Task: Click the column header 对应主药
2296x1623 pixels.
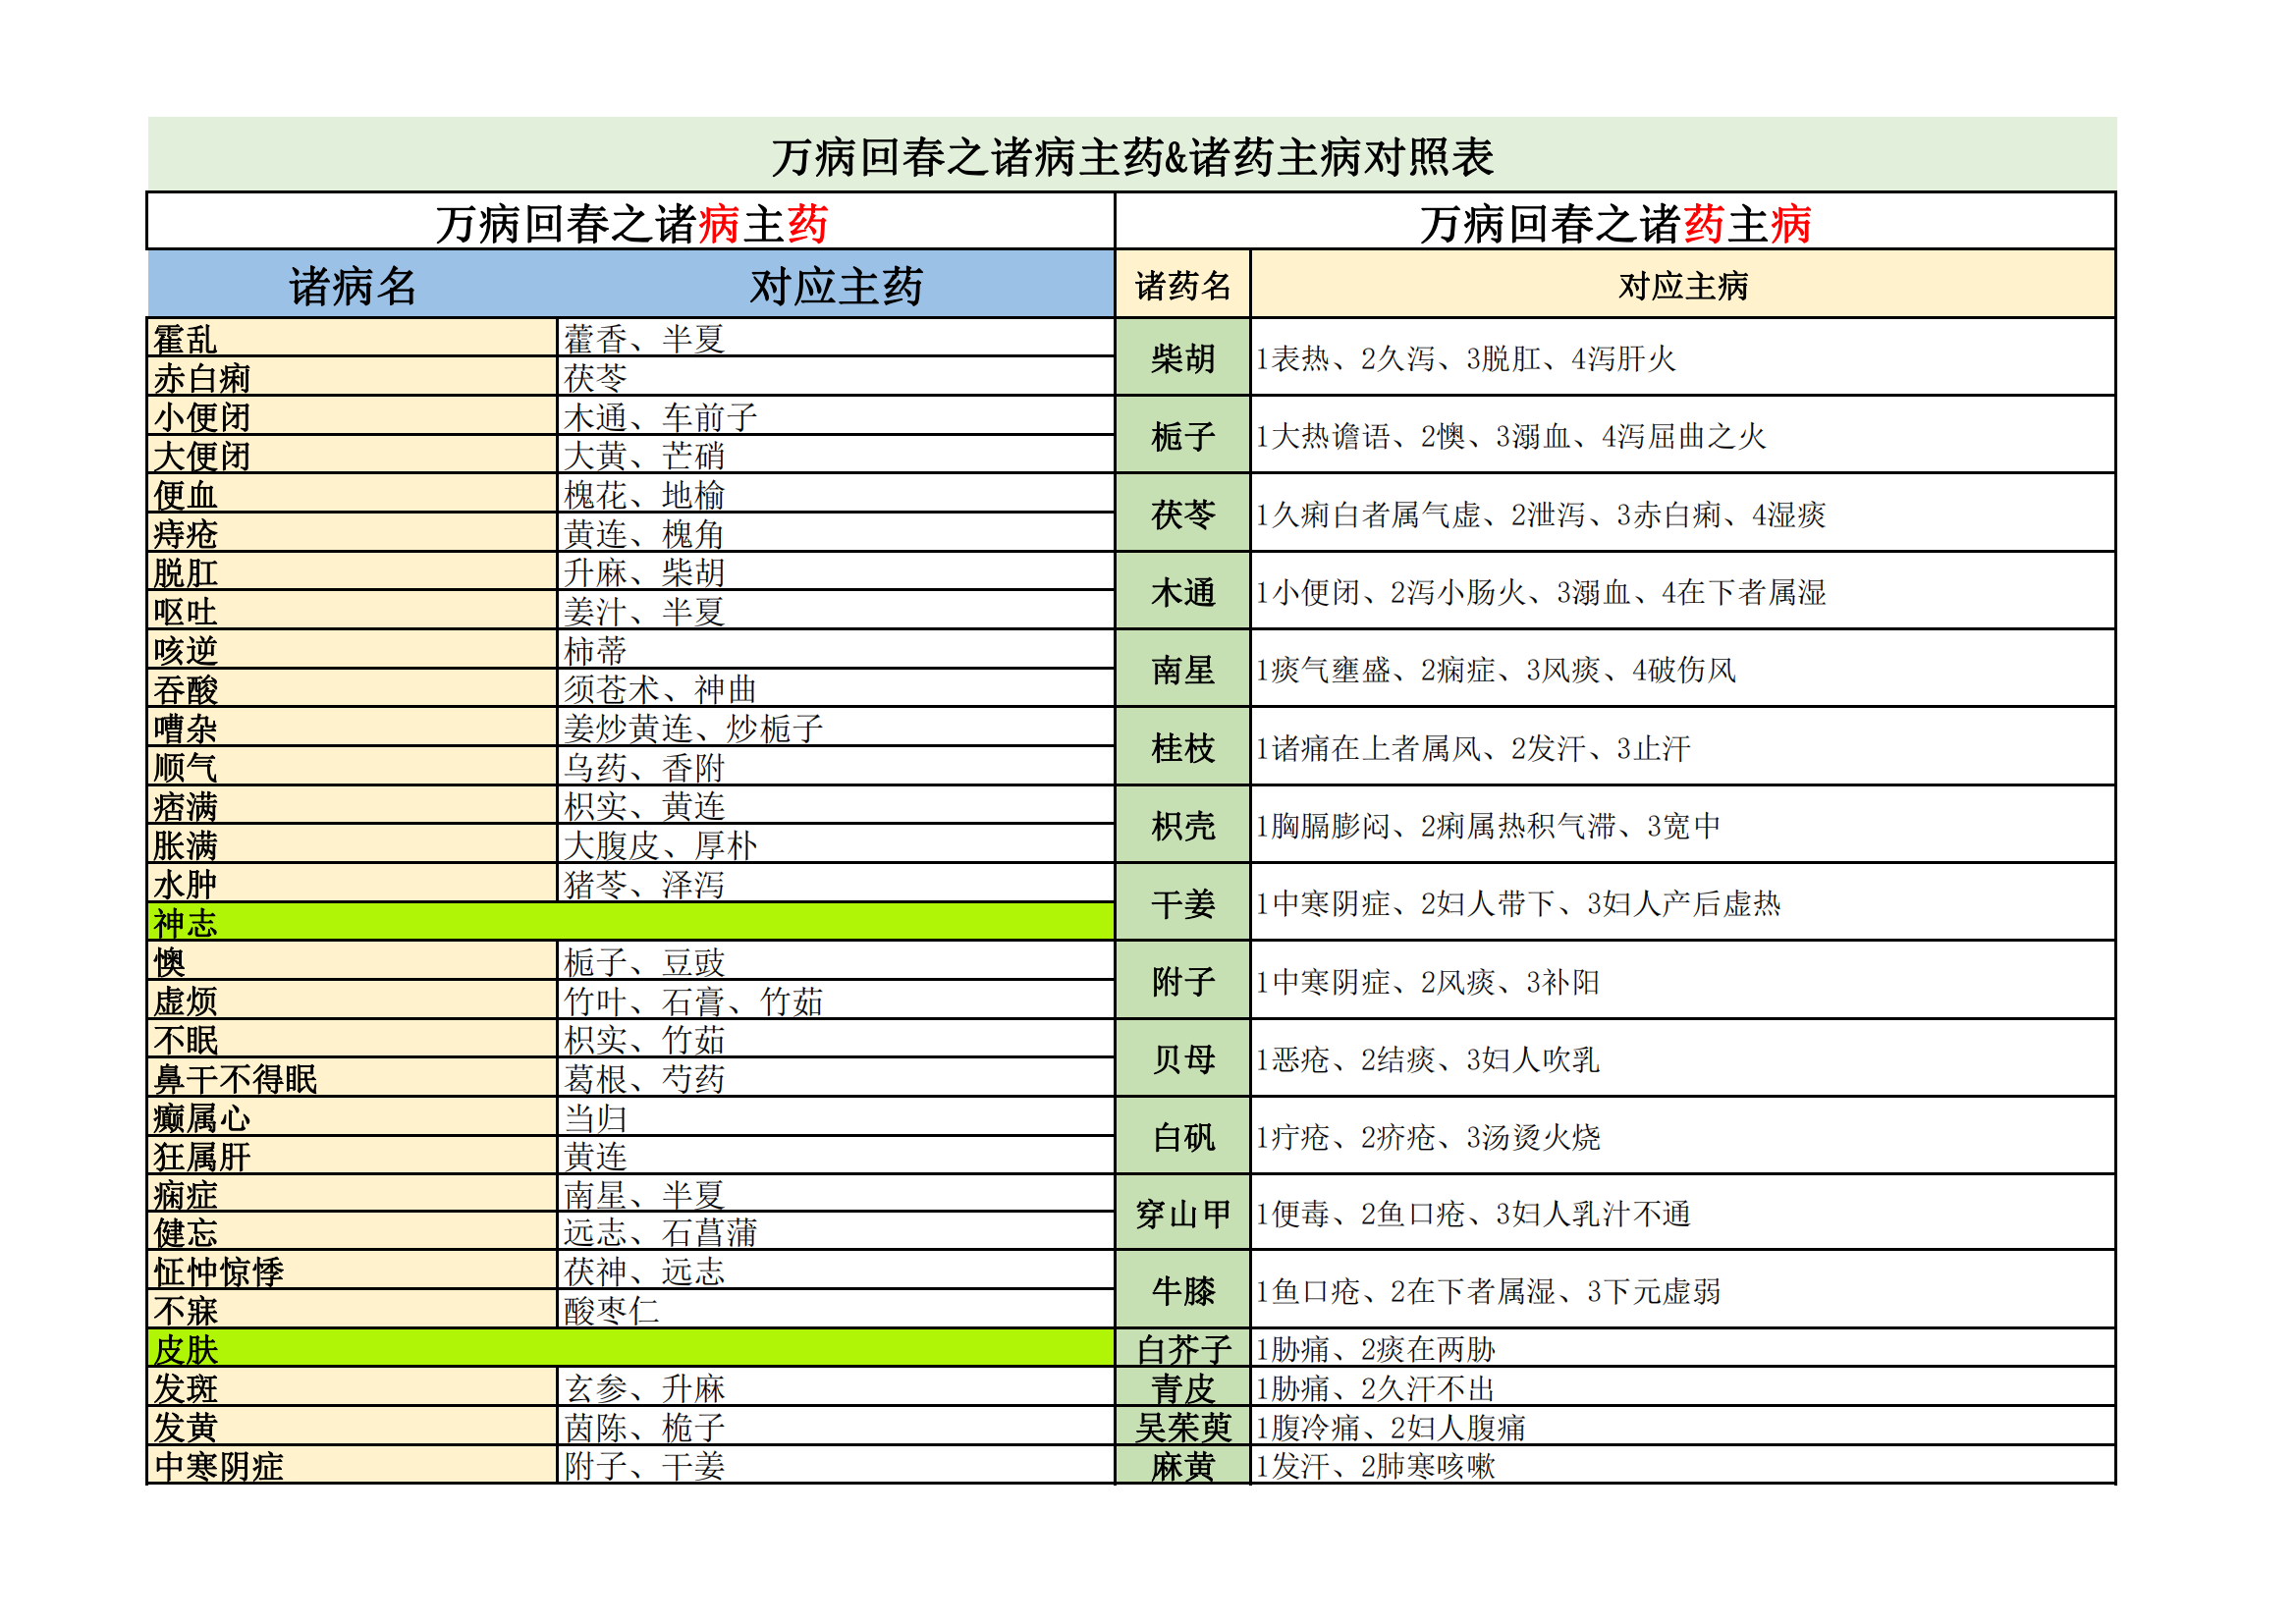Action: 836,286
